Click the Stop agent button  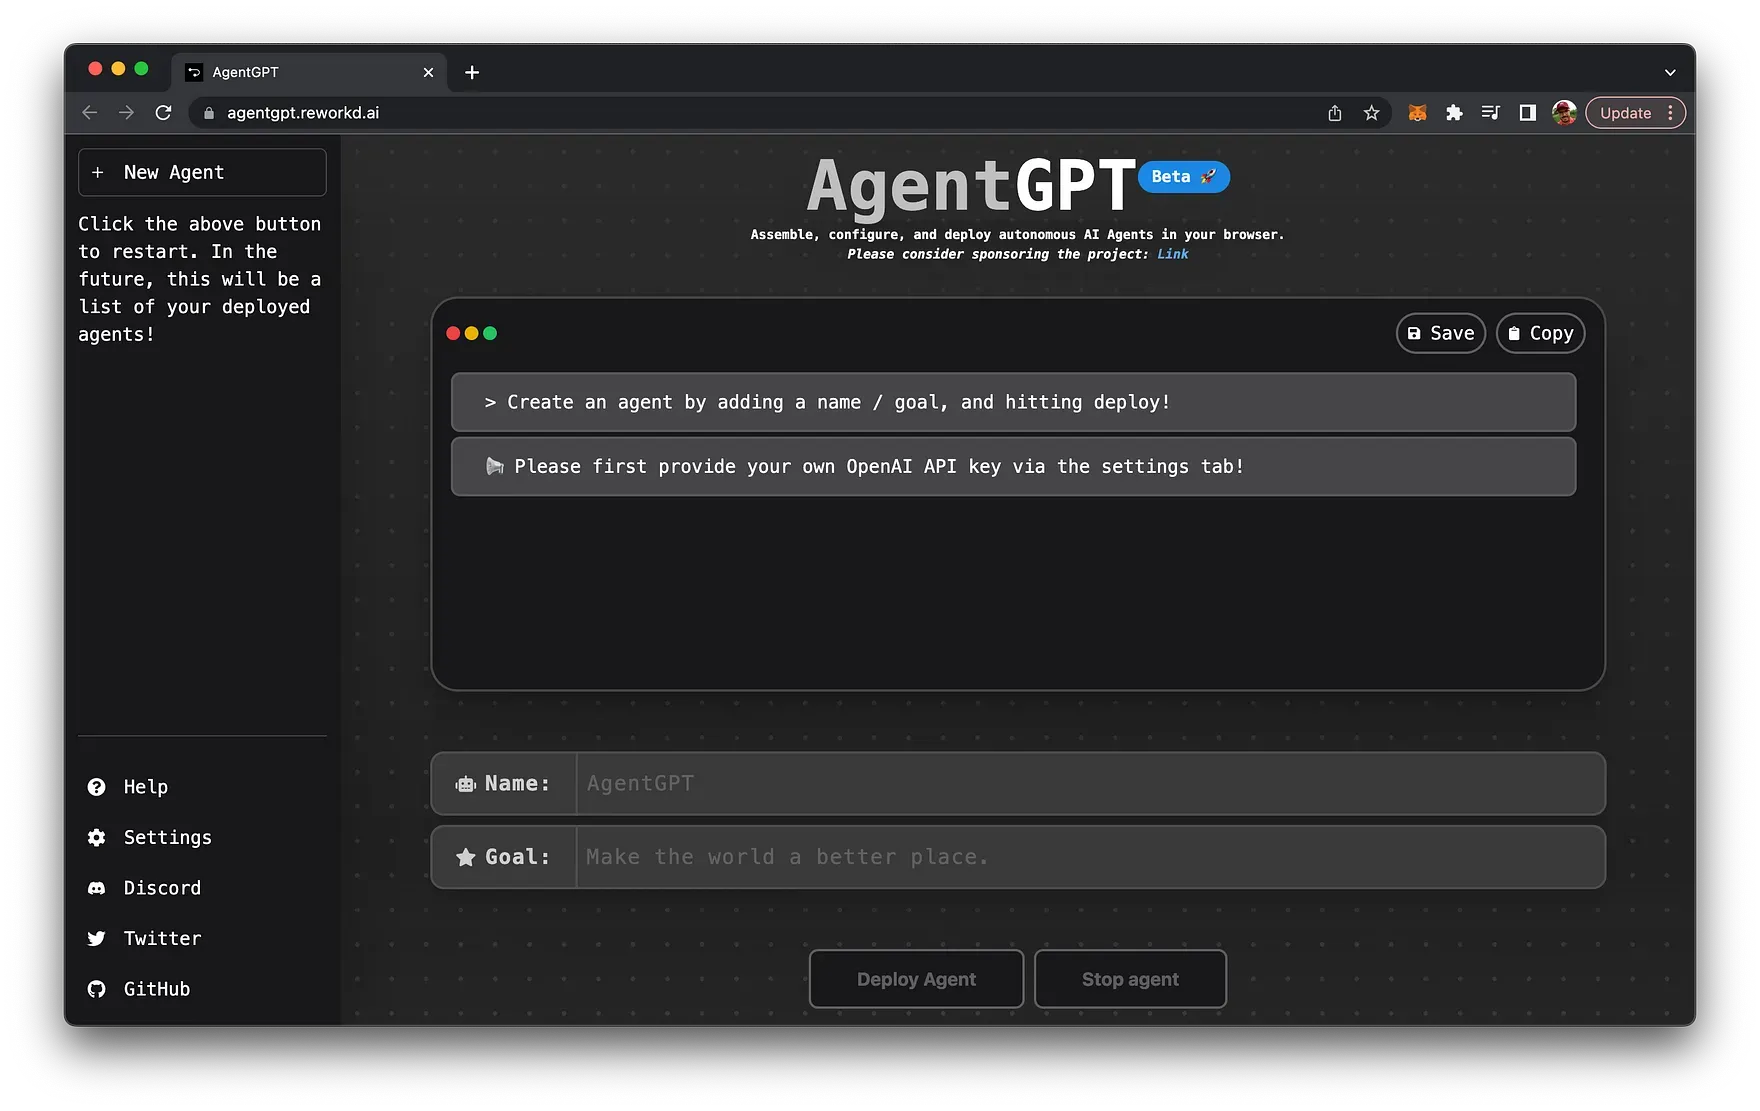(1130, 979)
